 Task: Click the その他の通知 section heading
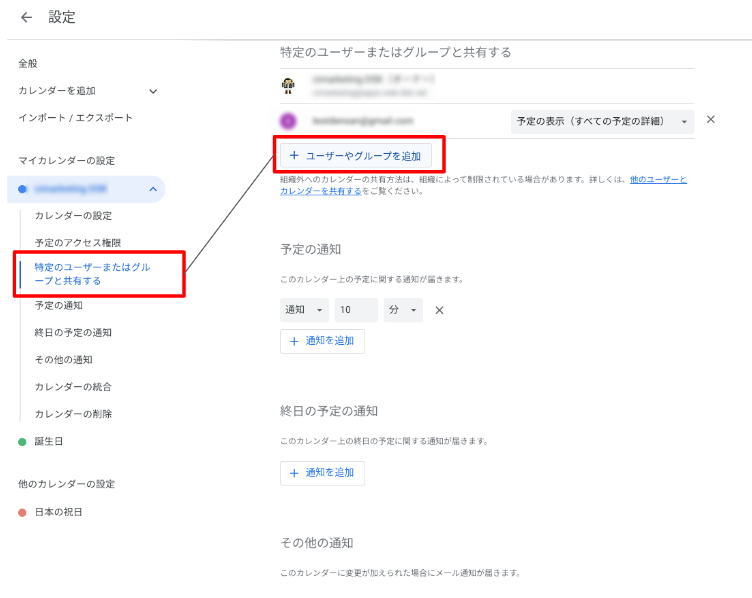(317, 543)
